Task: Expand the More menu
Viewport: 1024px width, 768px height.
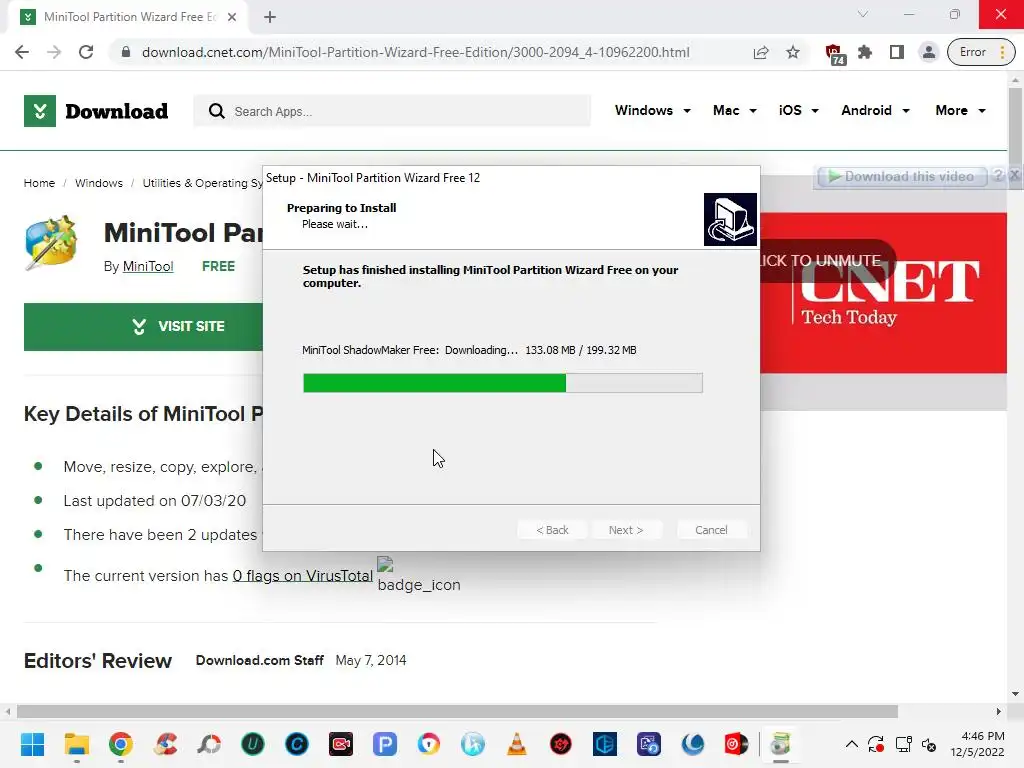Action: [x=960, y=110]
